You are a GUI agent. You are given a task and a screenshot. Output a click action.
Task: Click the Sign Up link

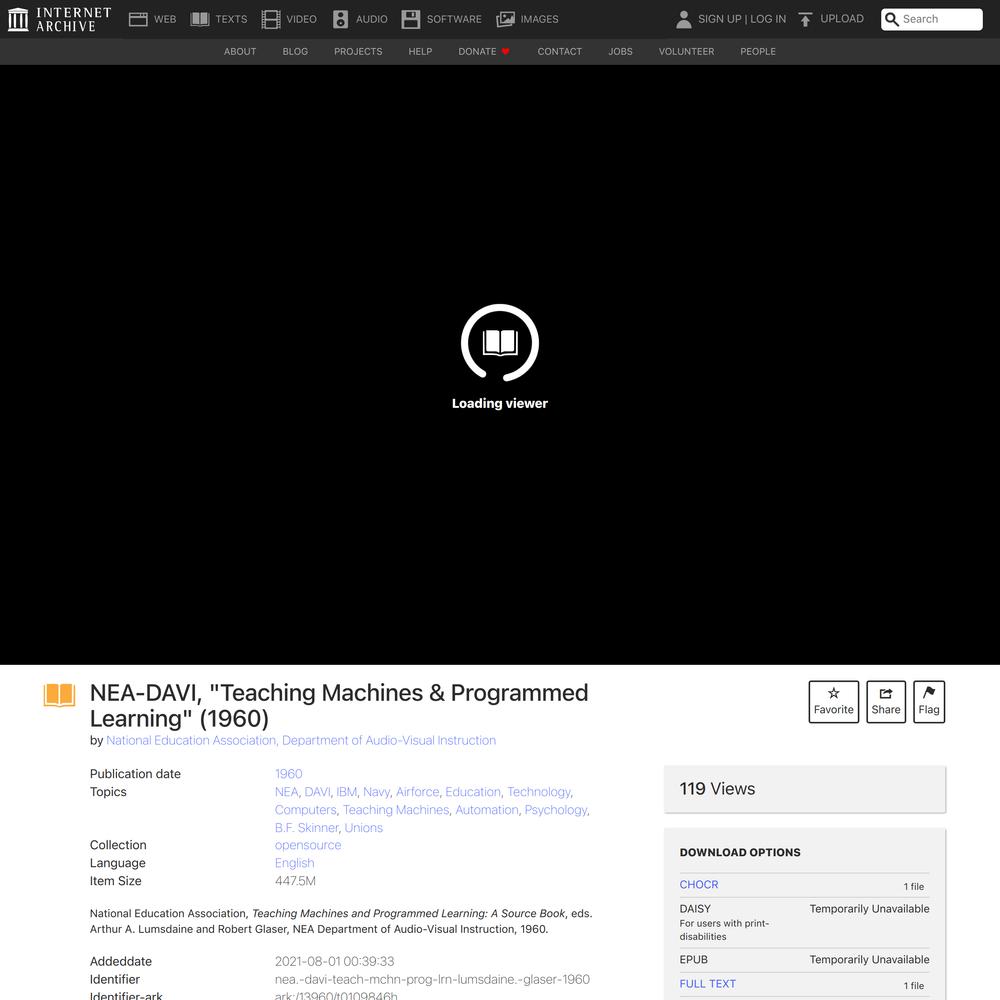pos(719,19)
